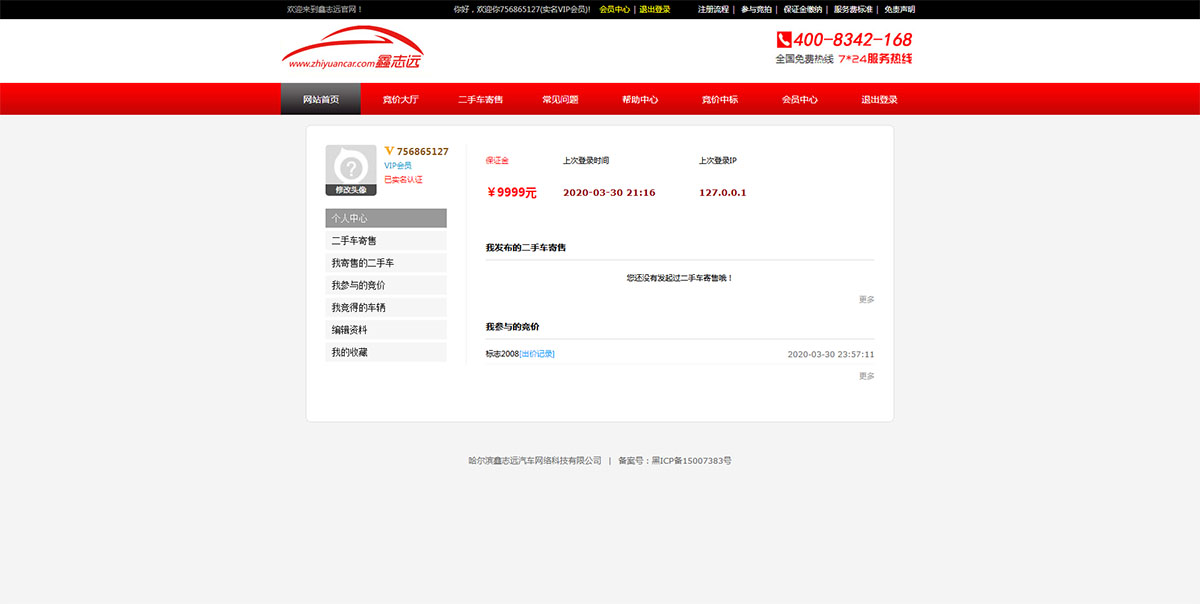
Task: Click the red car site logo
Action: (x=352, y=48)
